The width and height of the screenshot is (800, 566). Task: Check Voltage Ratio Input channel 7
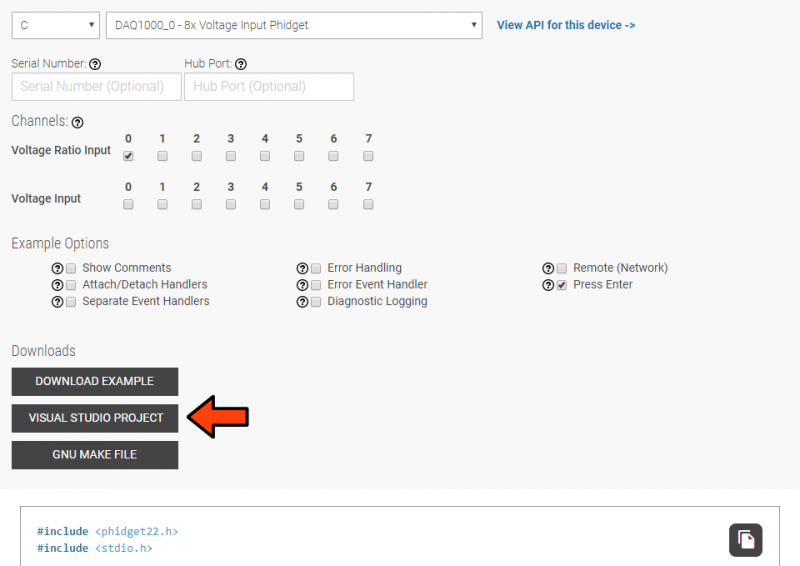(x=368, y=156)
